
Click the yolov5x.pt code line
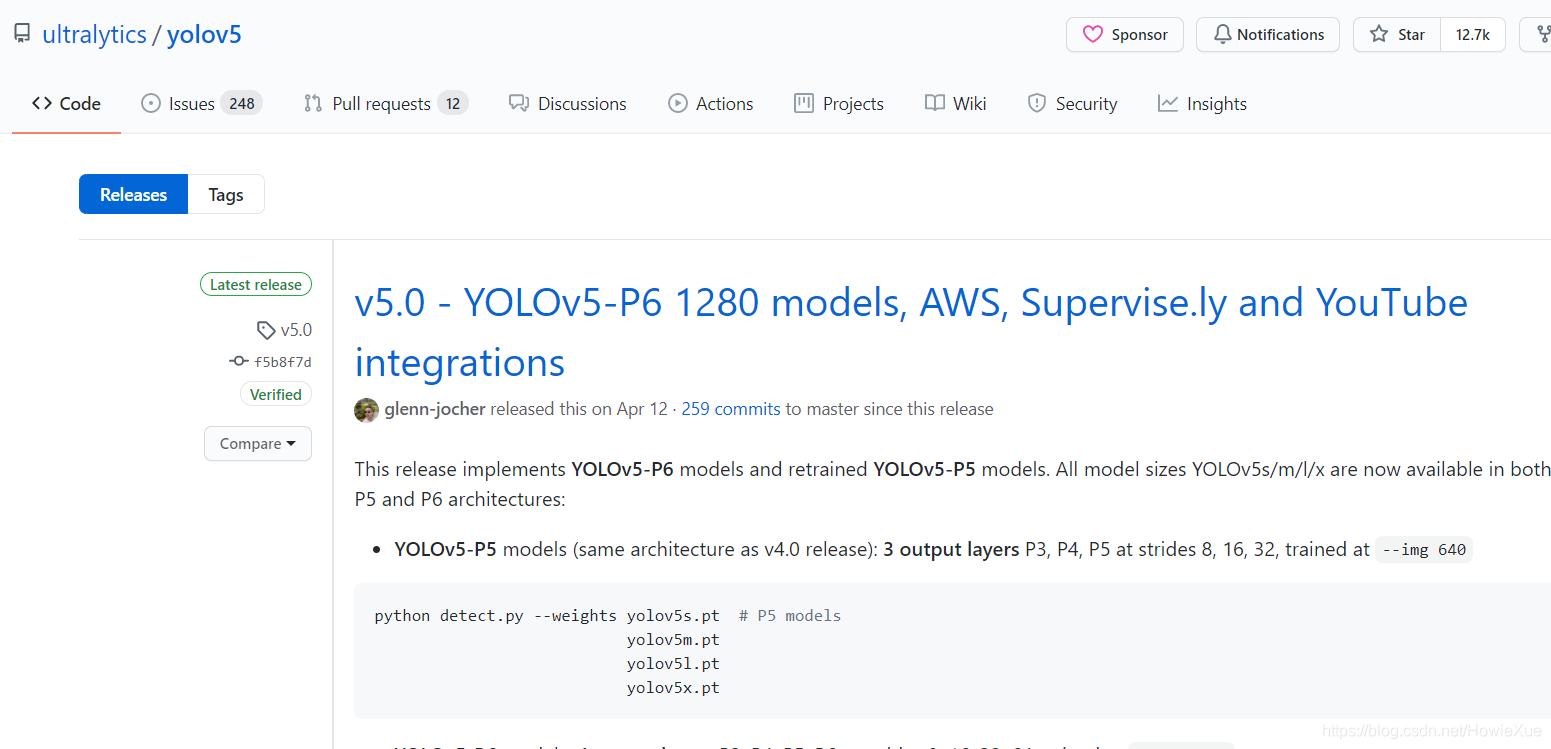[x=673, y=687]
